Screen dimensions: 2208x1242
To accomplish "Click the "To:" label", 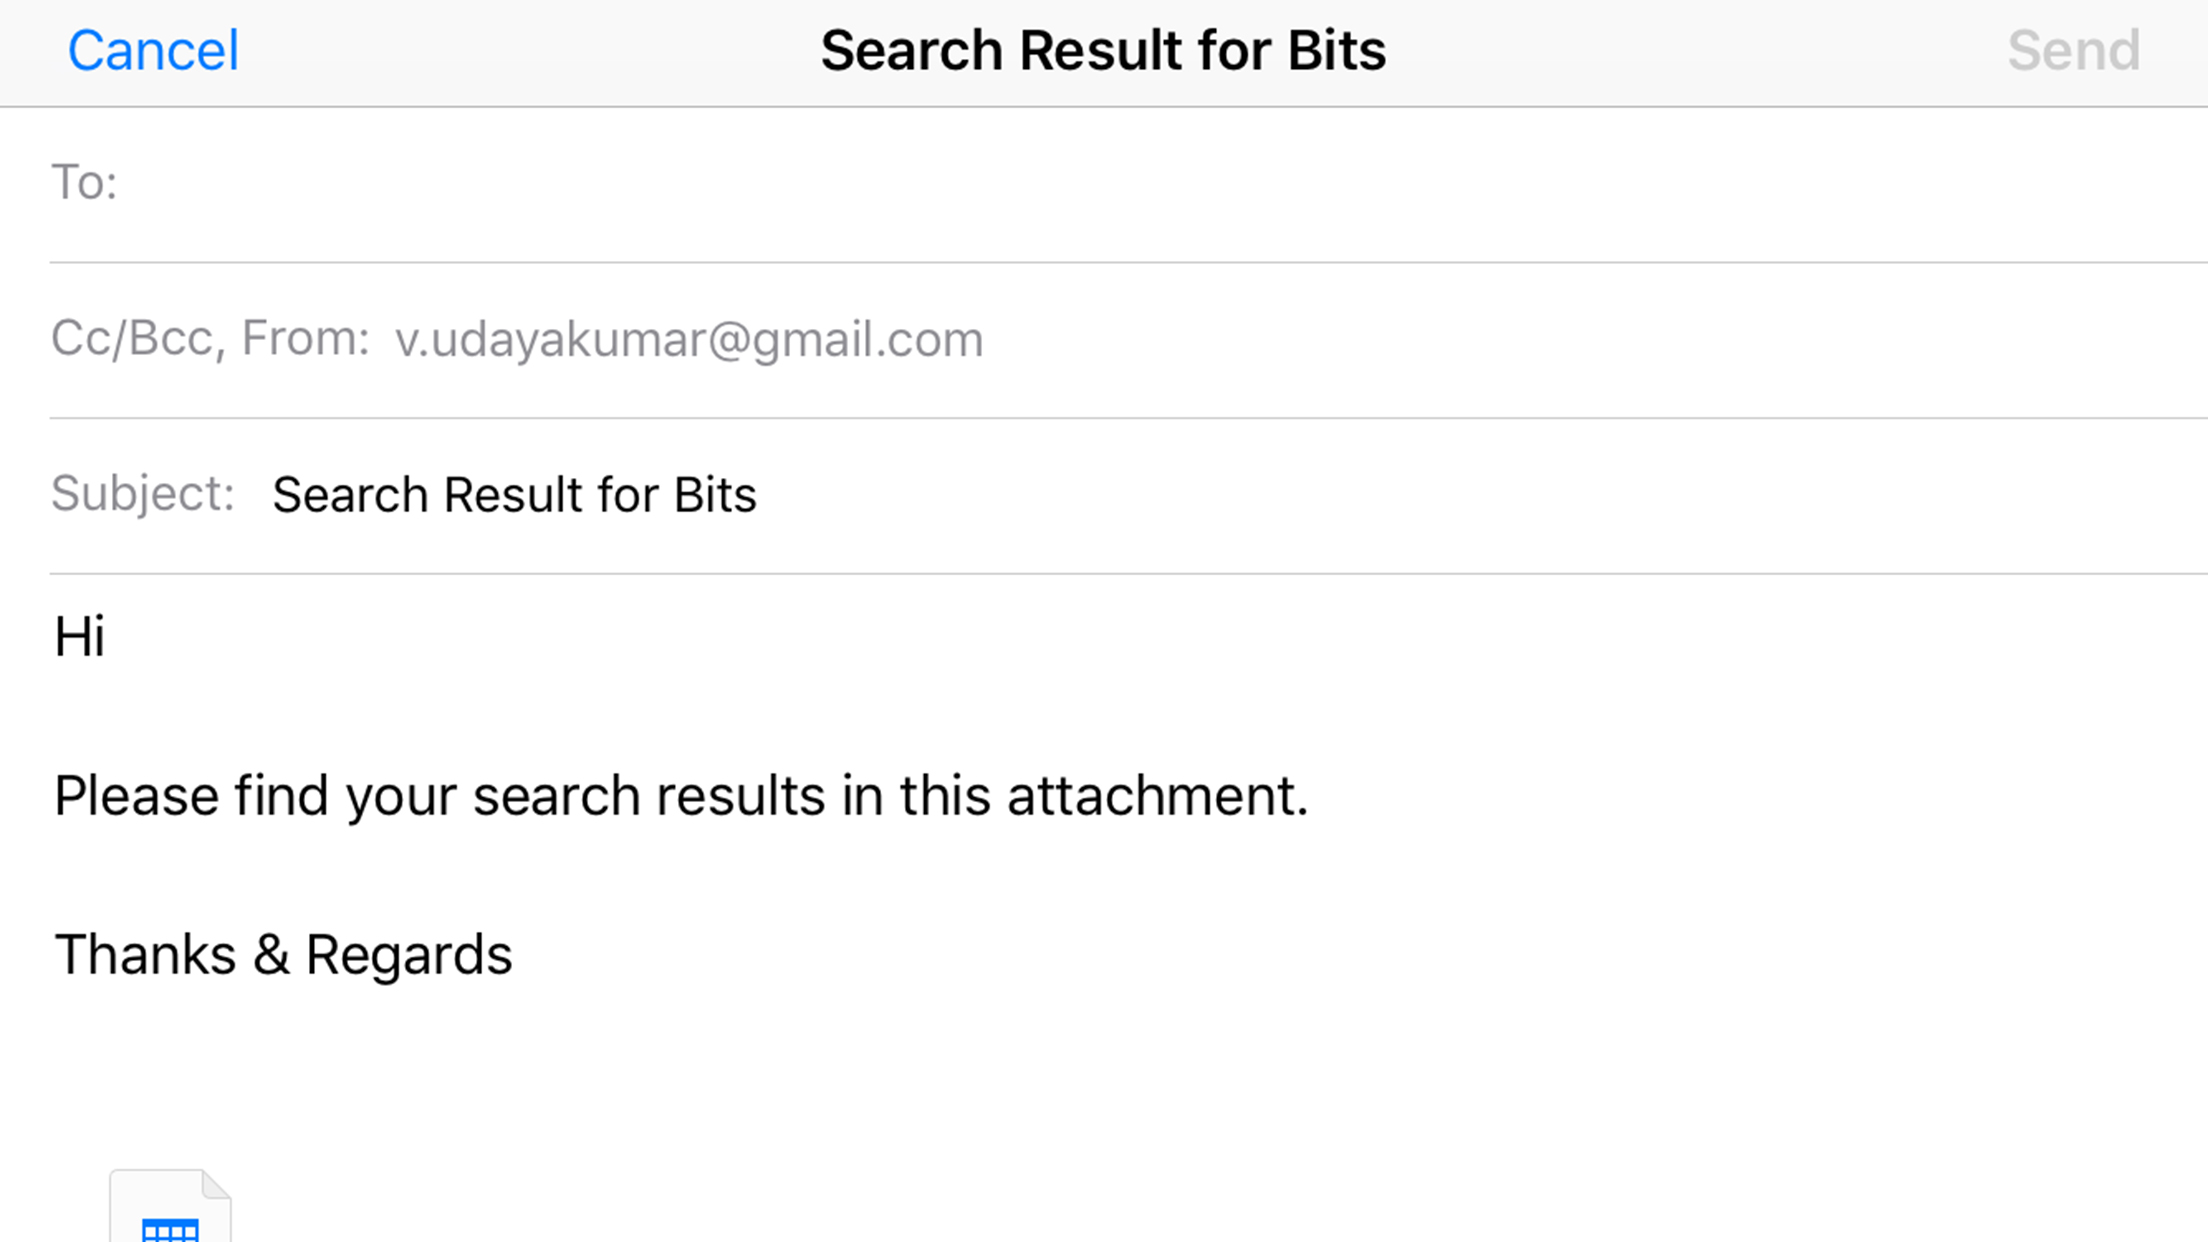I will tap(84, 183).
